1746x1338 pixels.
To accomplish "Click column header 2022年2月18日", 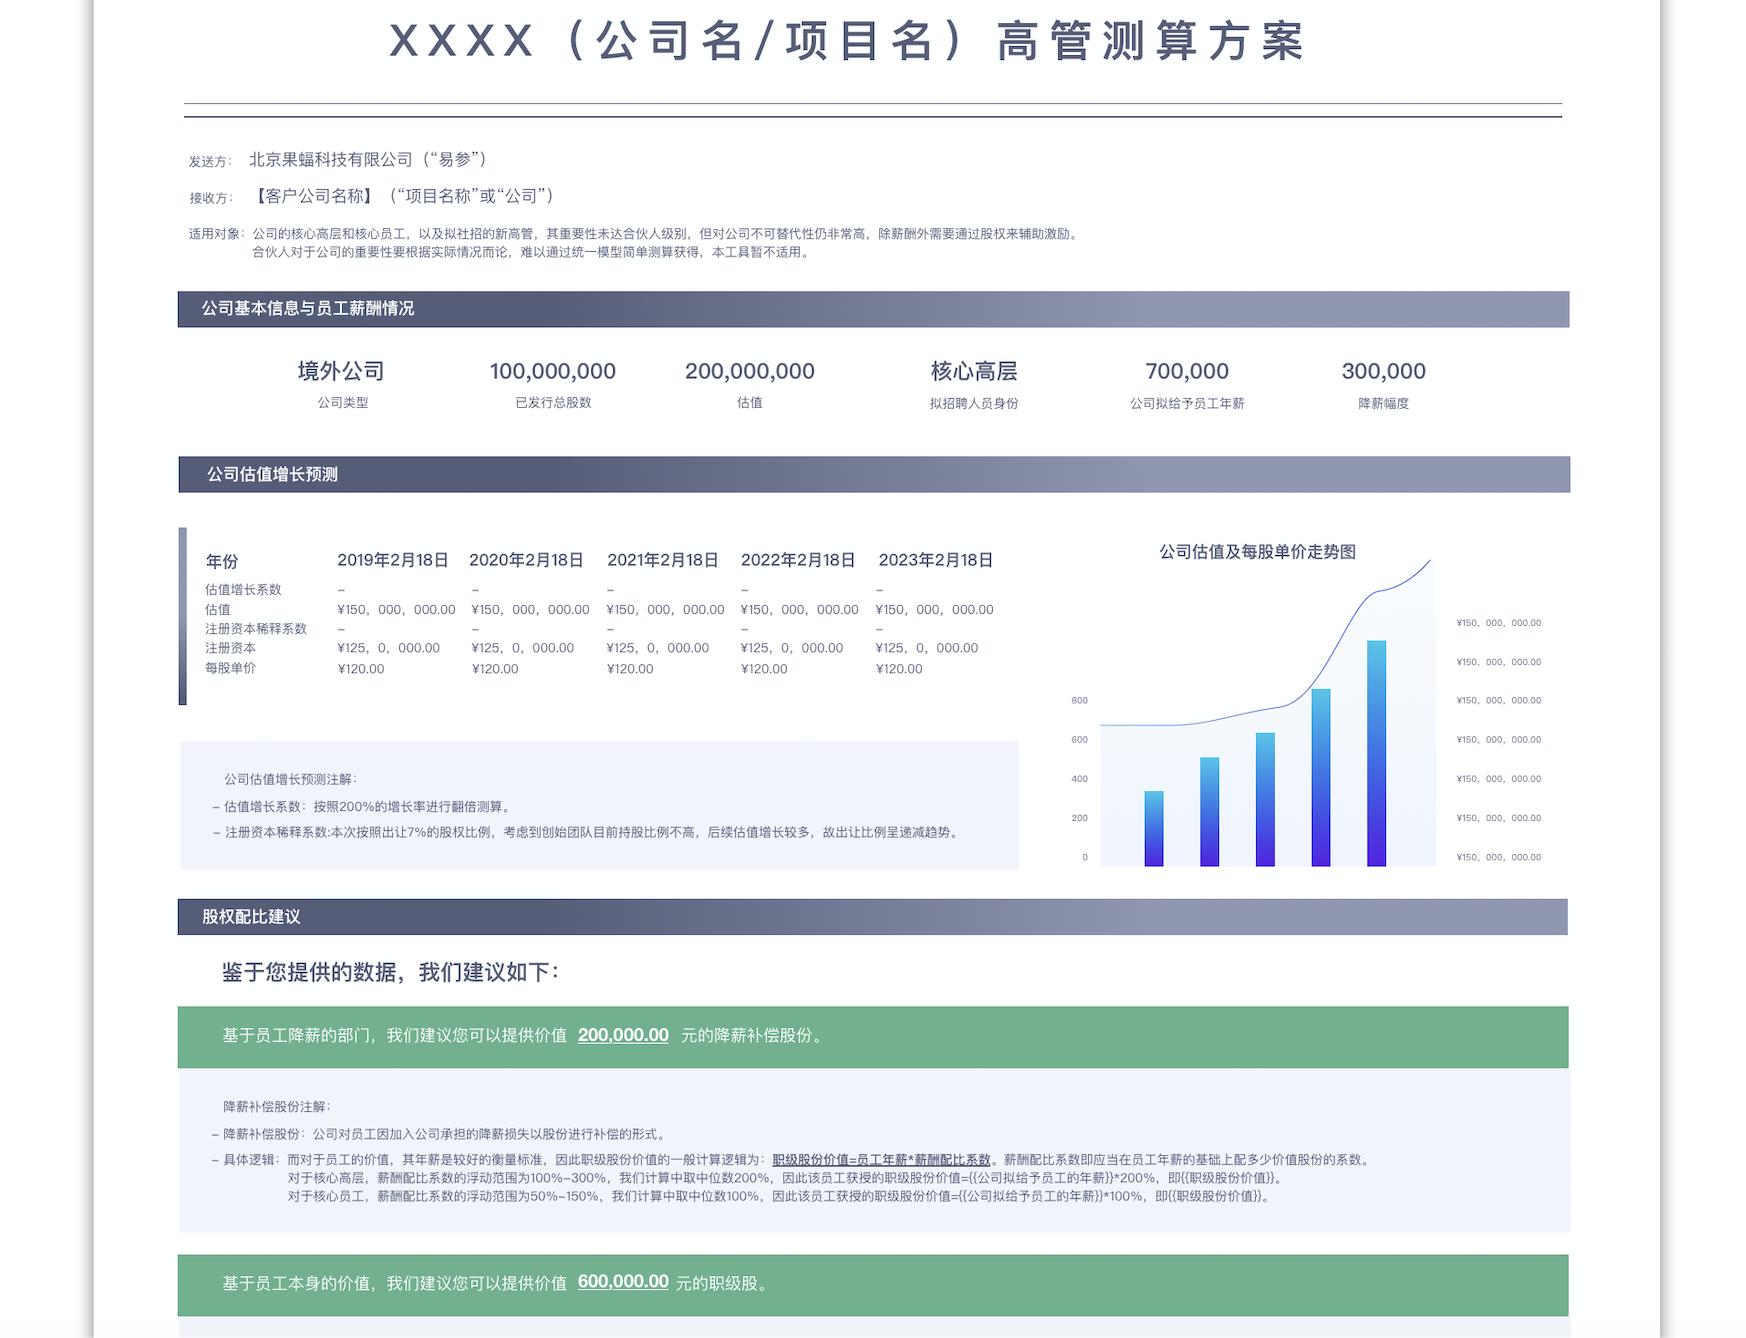I will click(x=798, y=560).
